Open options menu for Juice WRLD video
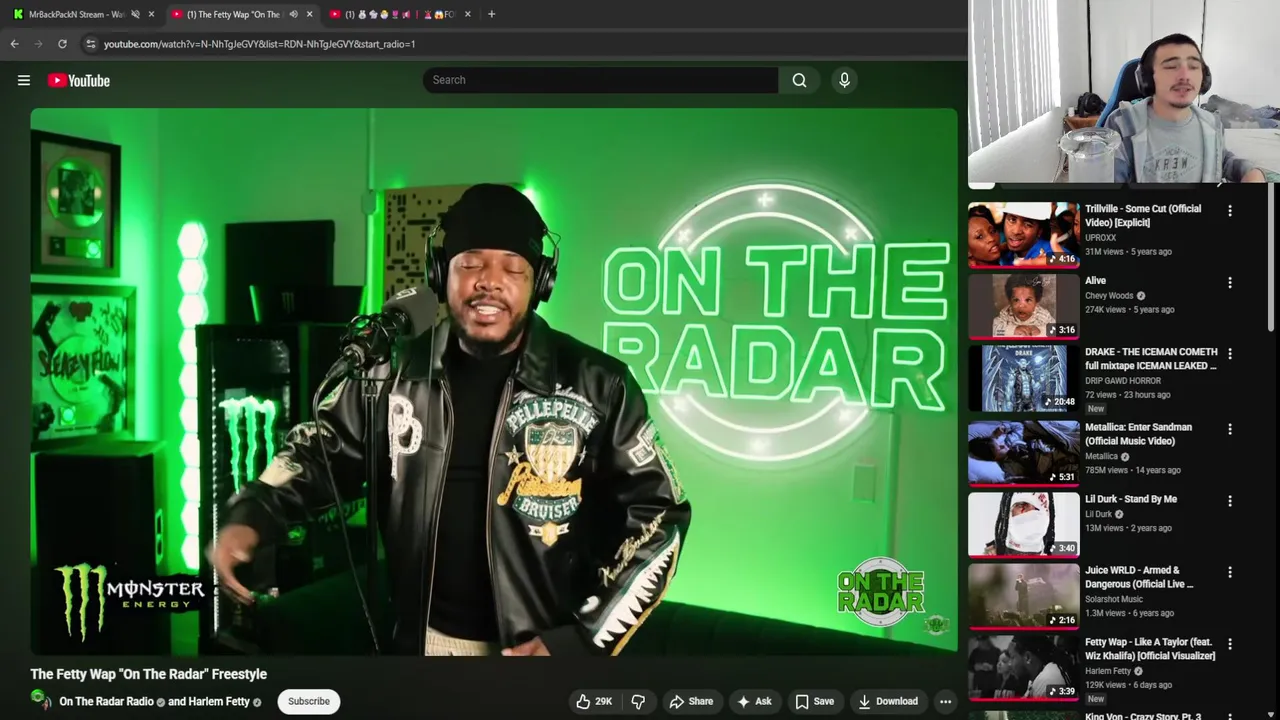The image size is (1280, 720). tap(1230, 572)
